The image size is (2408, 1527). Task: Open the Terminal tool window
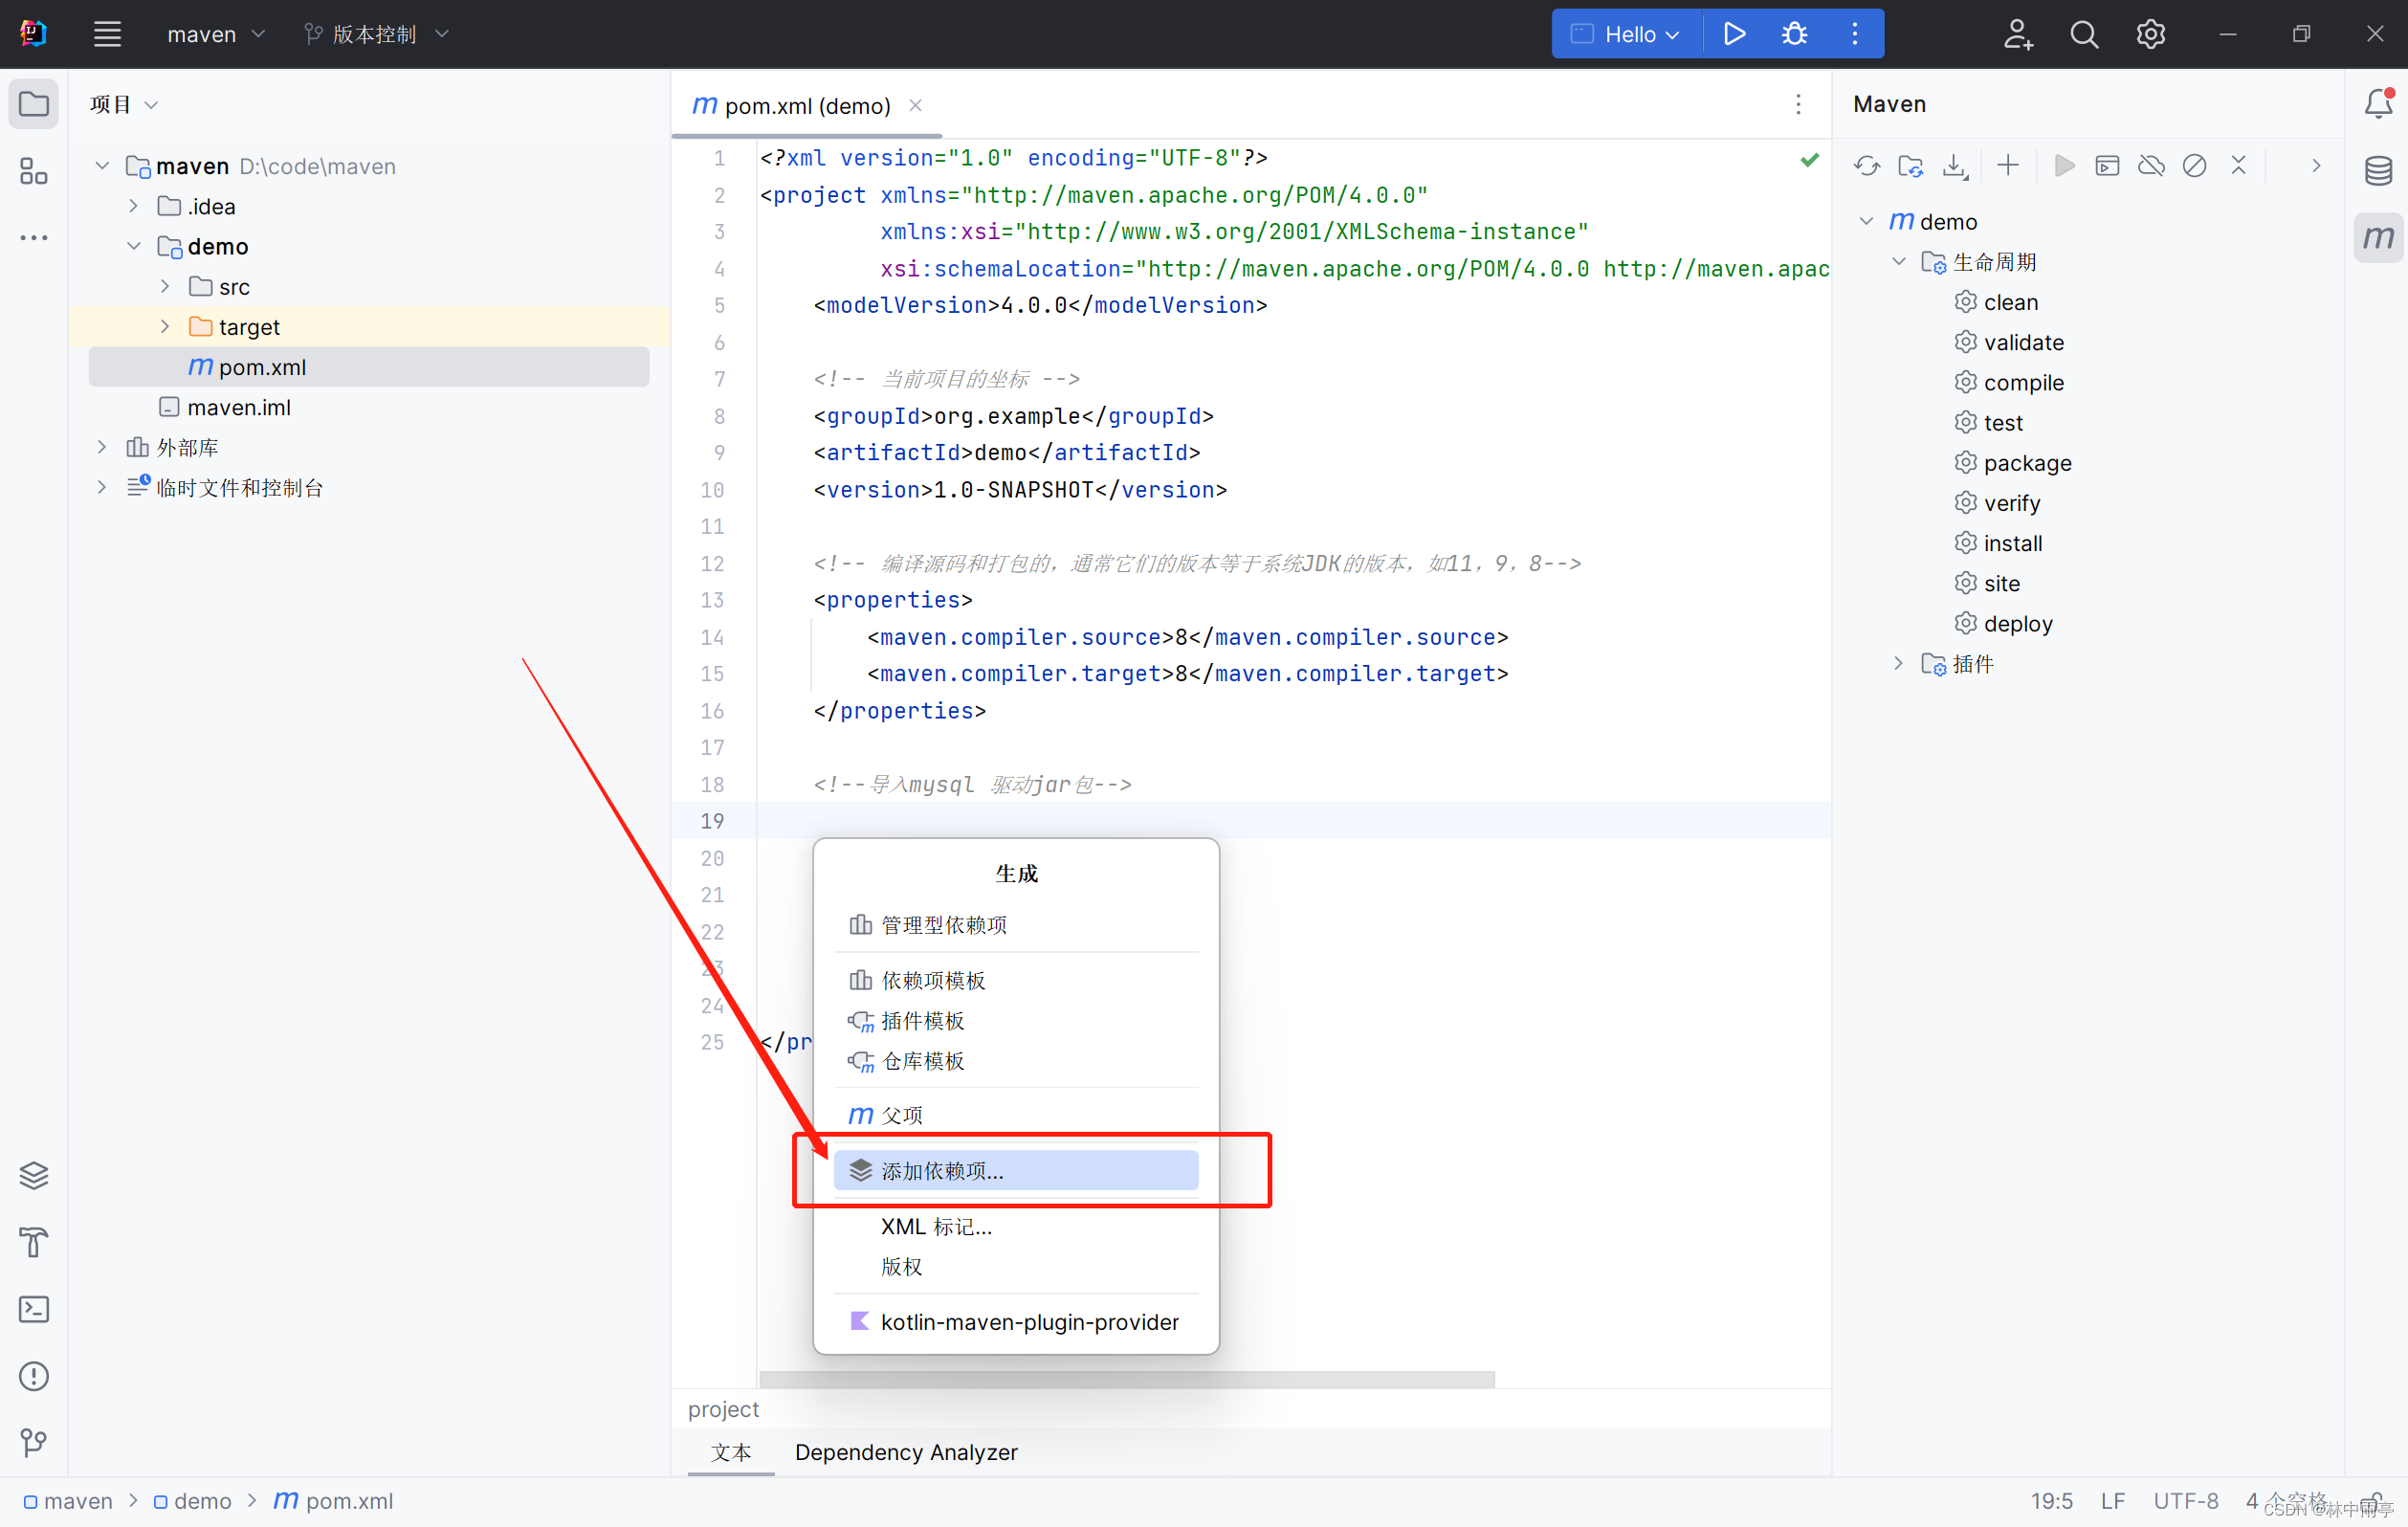34,1309
